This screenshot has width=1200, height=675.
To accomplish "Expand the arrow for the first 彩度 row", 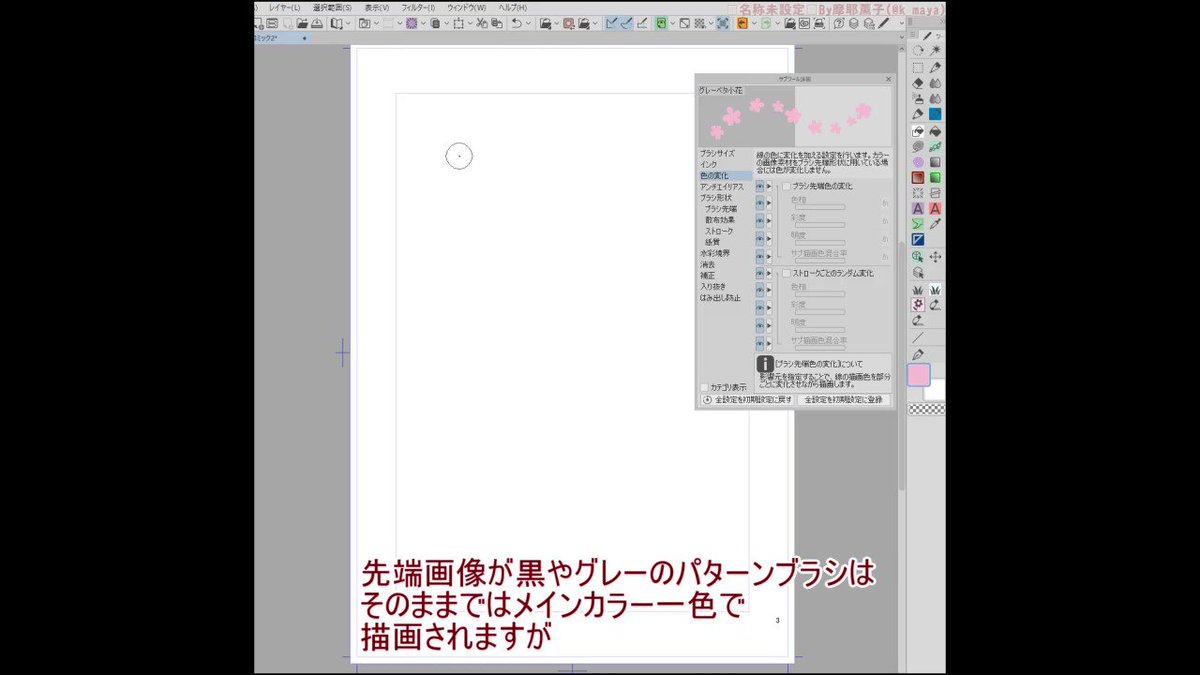I will pos(769,220).
